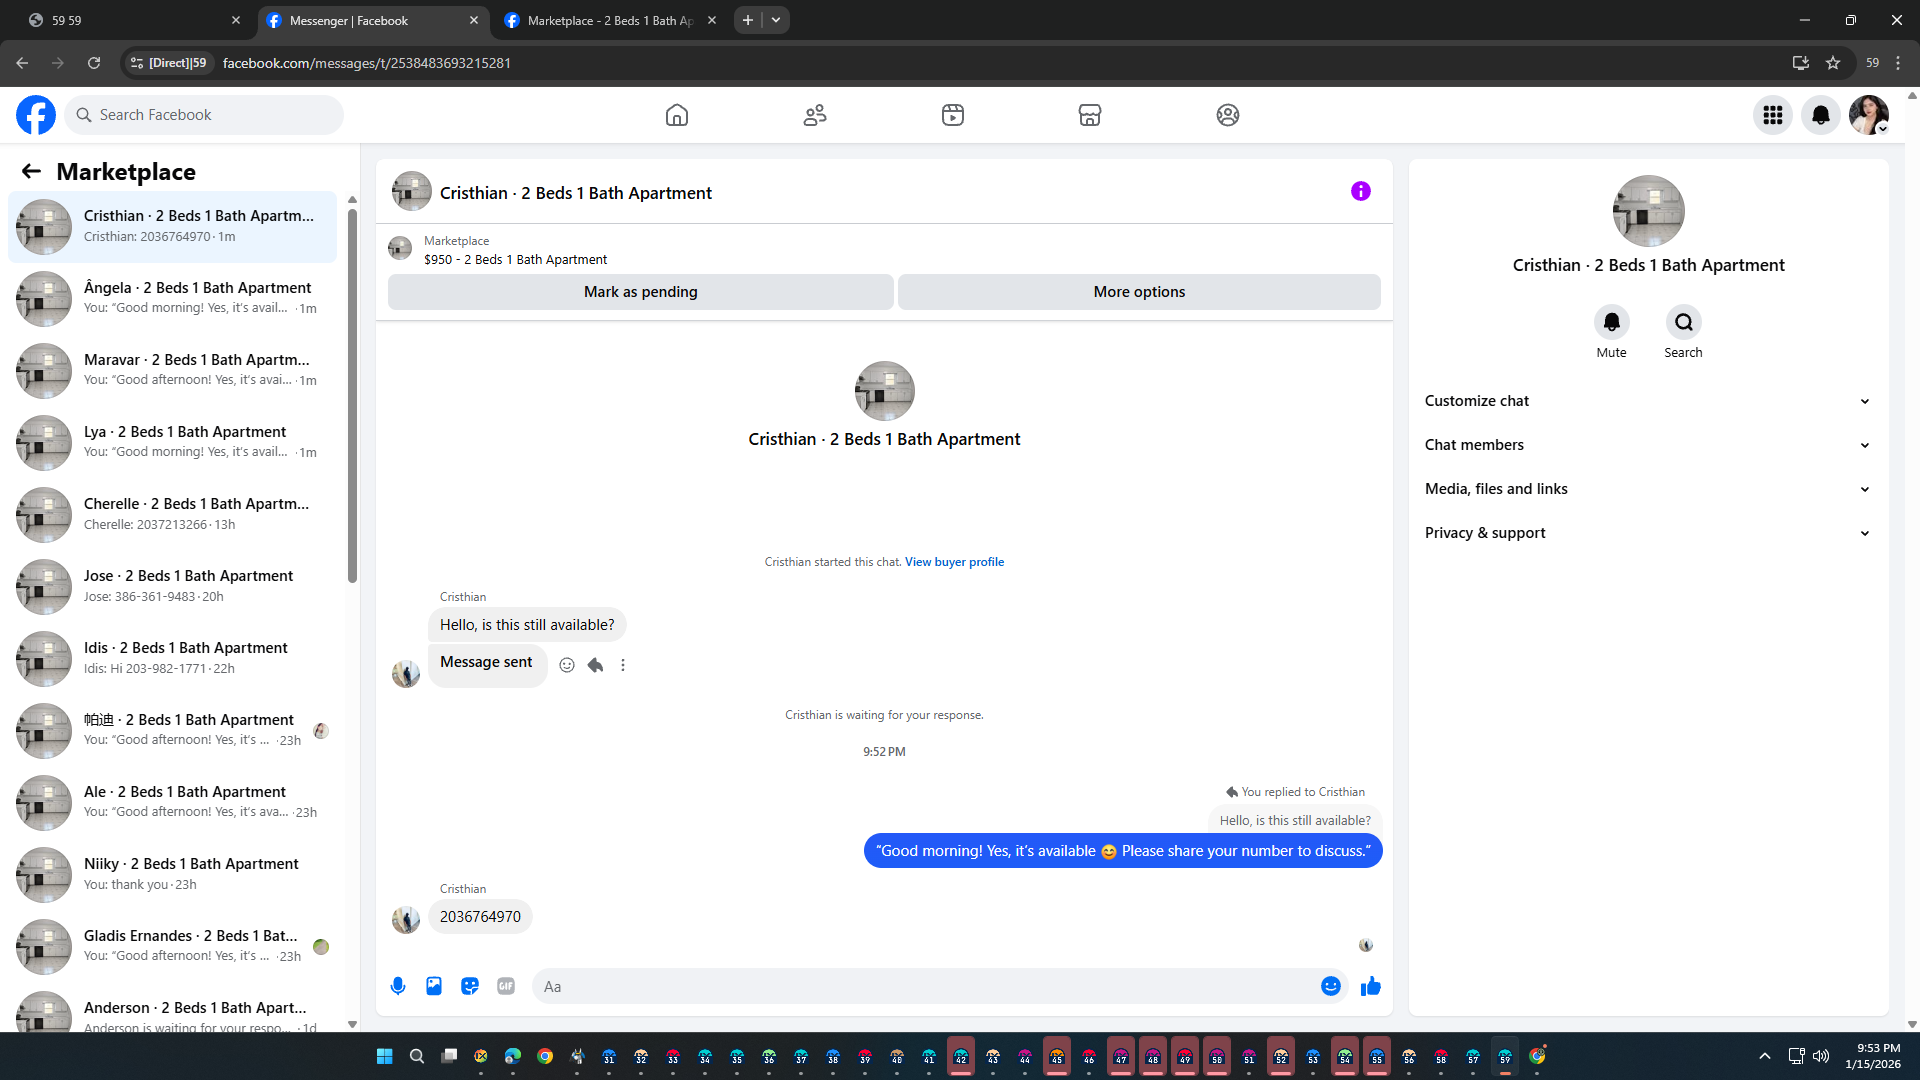Send a thumbs-up like
This screenshot has height=1080, width=1920.
1370,986
